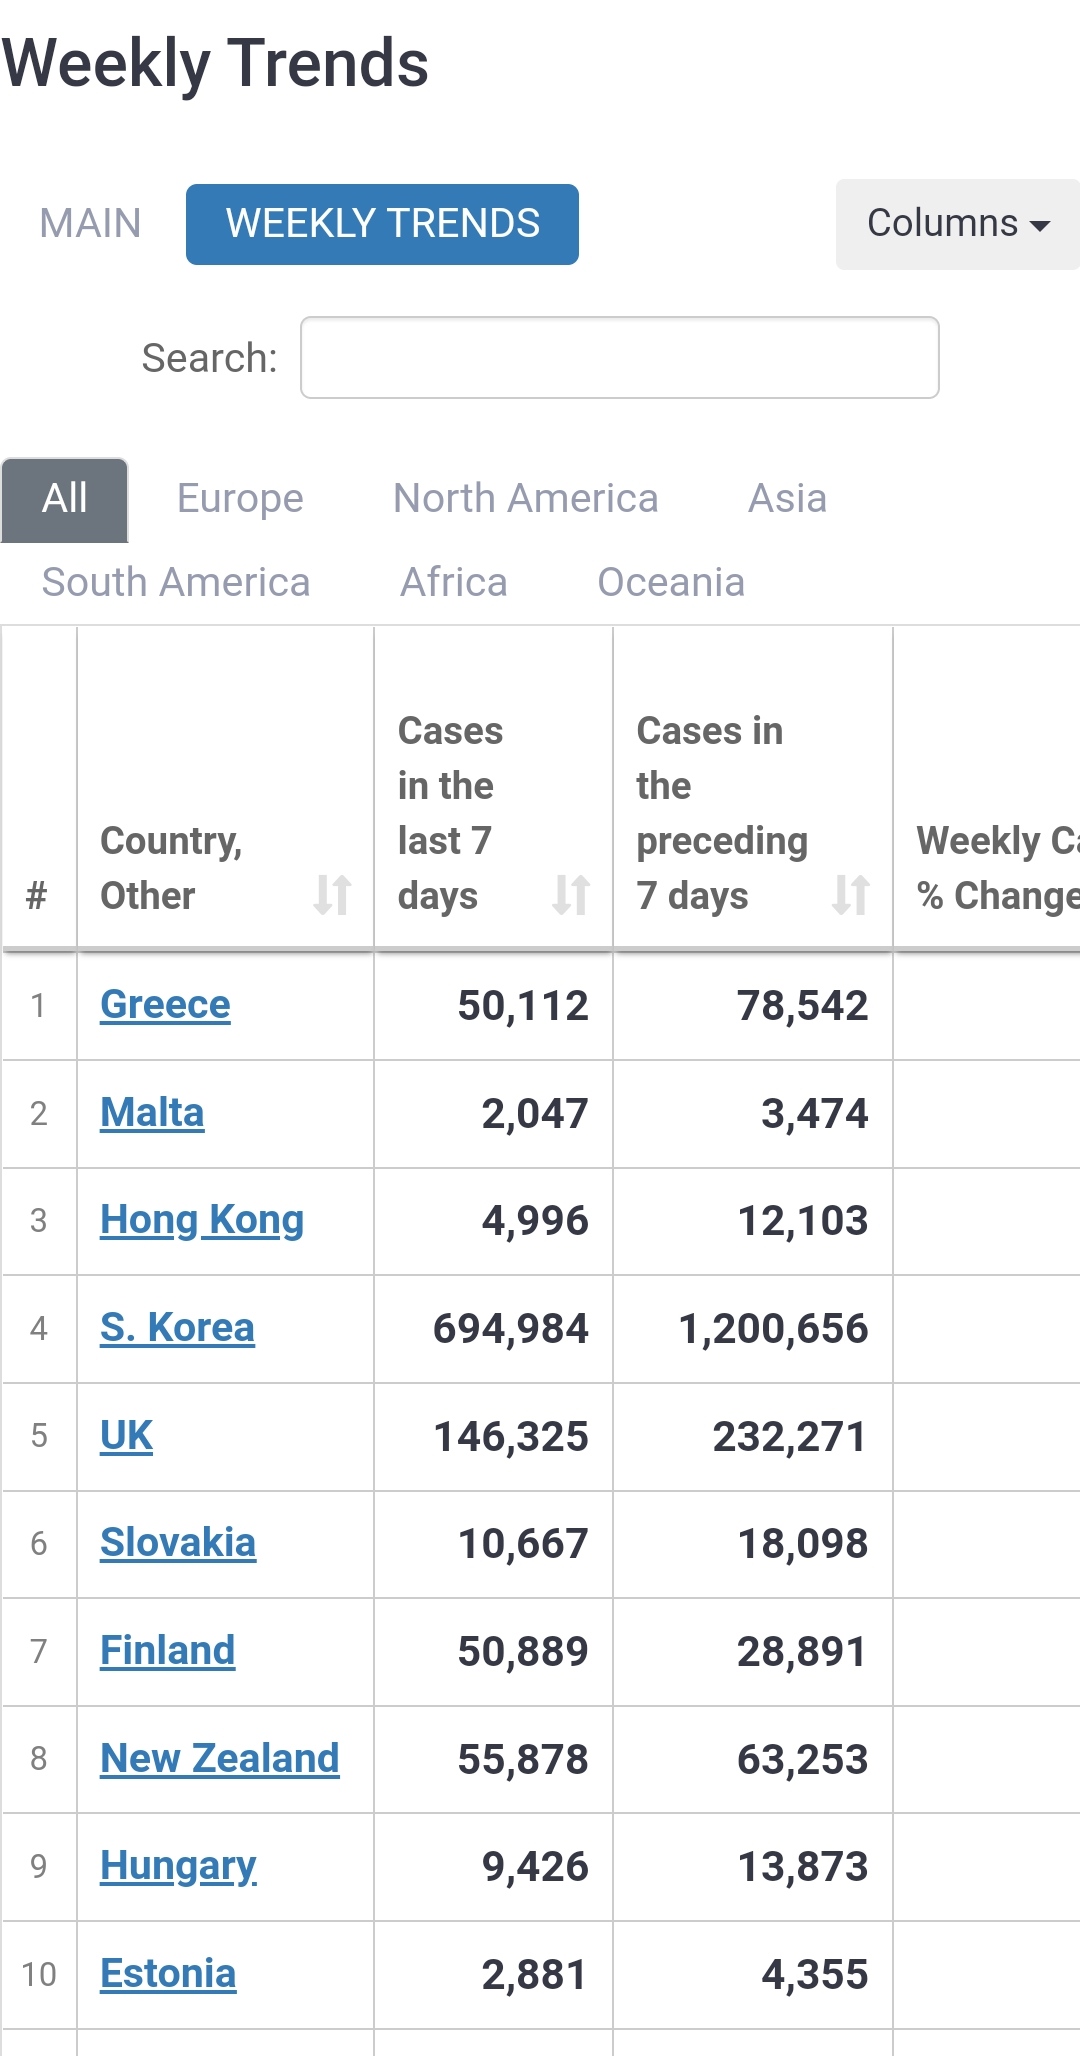The height and width of the screenshot is (2056, 1080).
Task: Show Oceania countries
Action: [x=671, y=583]
